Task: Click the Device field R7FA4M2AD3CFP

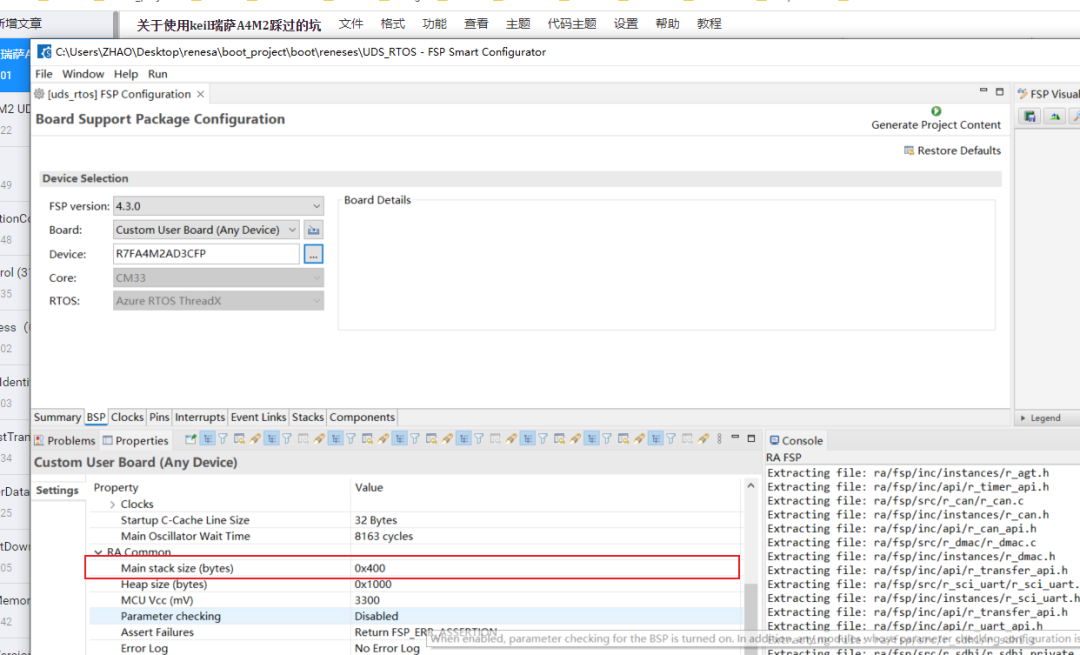Action: click(x=206, y=253)
